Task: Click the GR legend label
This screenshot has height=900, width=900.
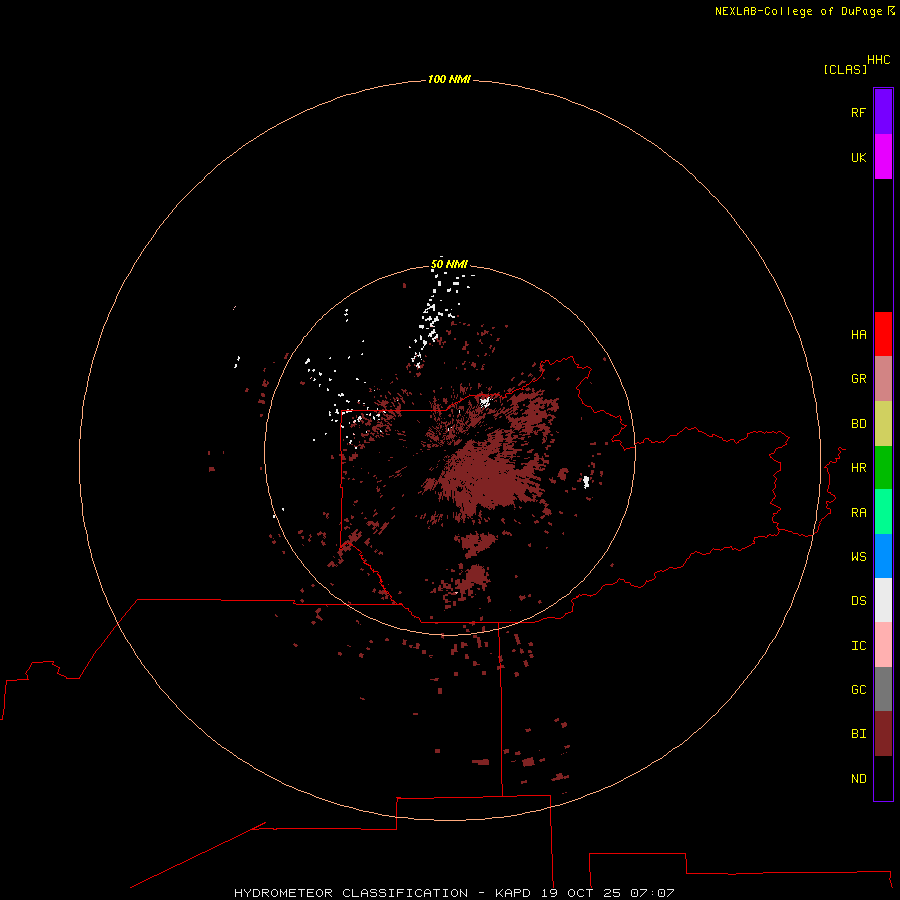Action: click(858, 379)
